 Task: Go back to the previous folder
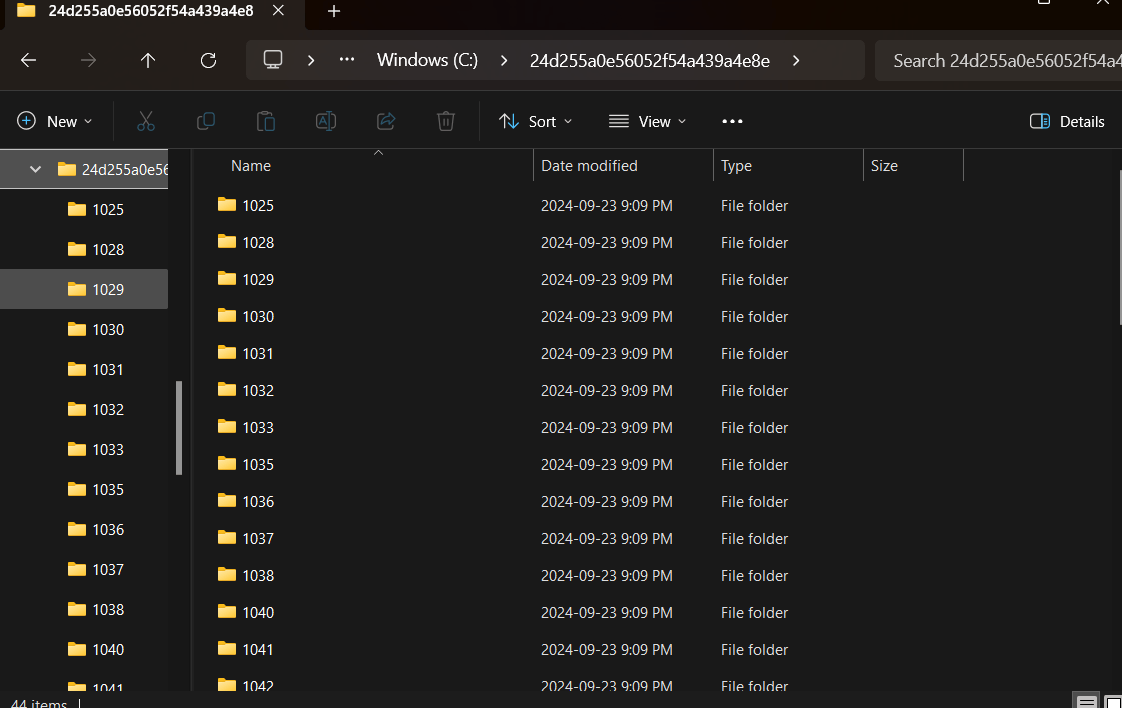click(29, 61)
